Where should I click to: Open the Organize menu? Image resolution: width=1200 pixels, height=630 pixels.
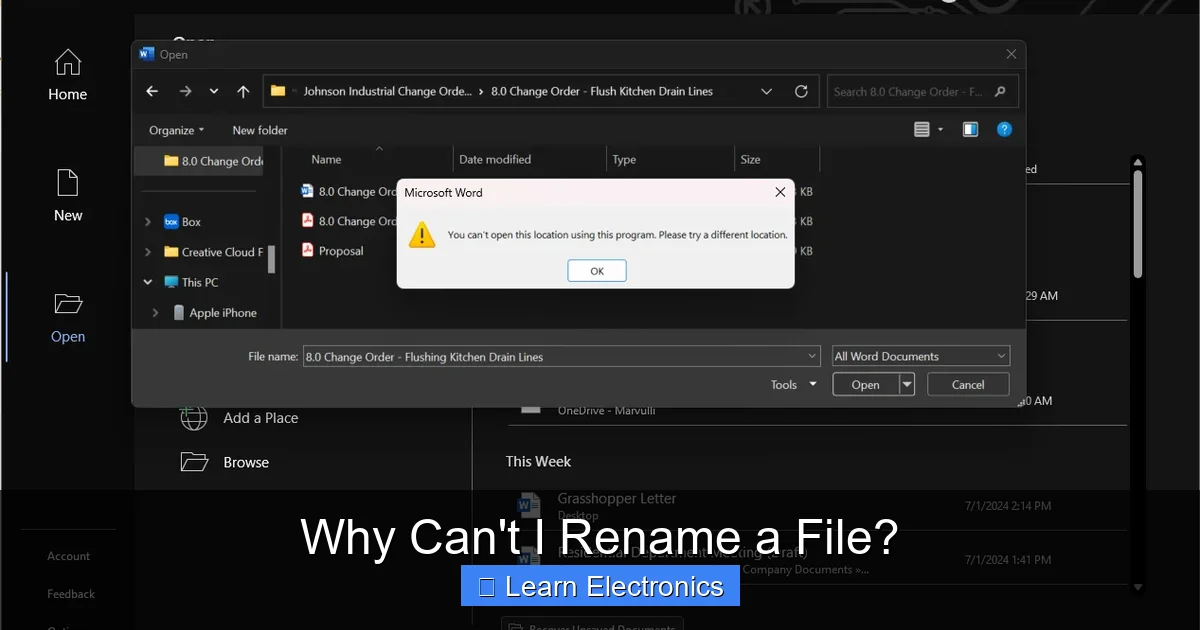point(175,129)
